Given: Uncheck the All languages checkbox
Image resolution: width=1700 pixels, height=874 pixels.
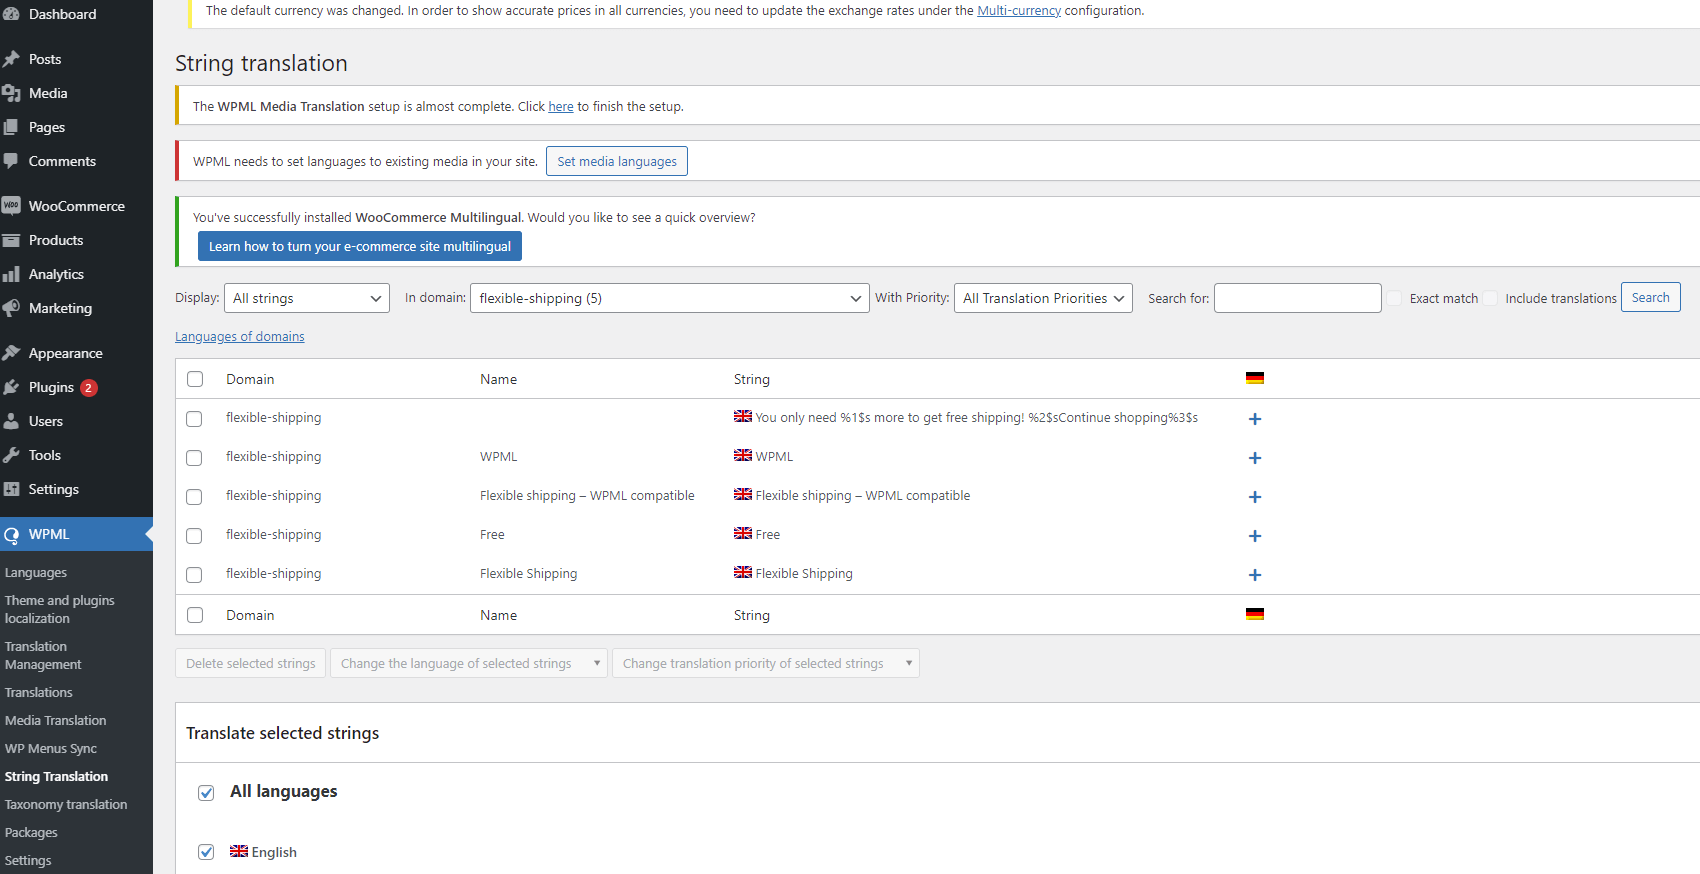Looking at the screenshot, I should [x=206, y=793].
